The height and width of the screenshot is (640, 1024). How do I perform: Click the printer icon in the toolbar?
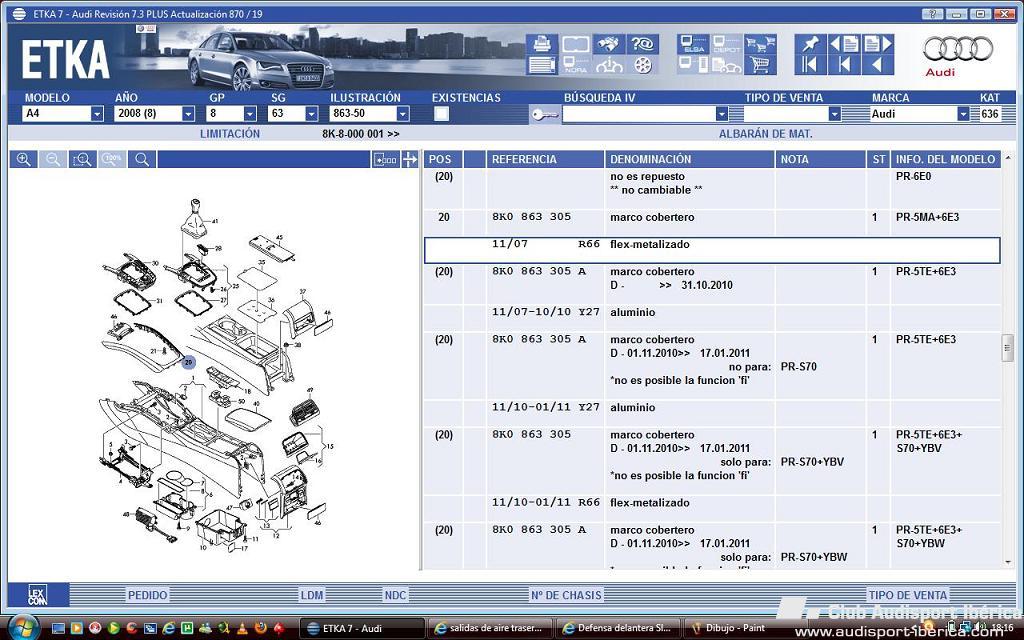[542, 44]
